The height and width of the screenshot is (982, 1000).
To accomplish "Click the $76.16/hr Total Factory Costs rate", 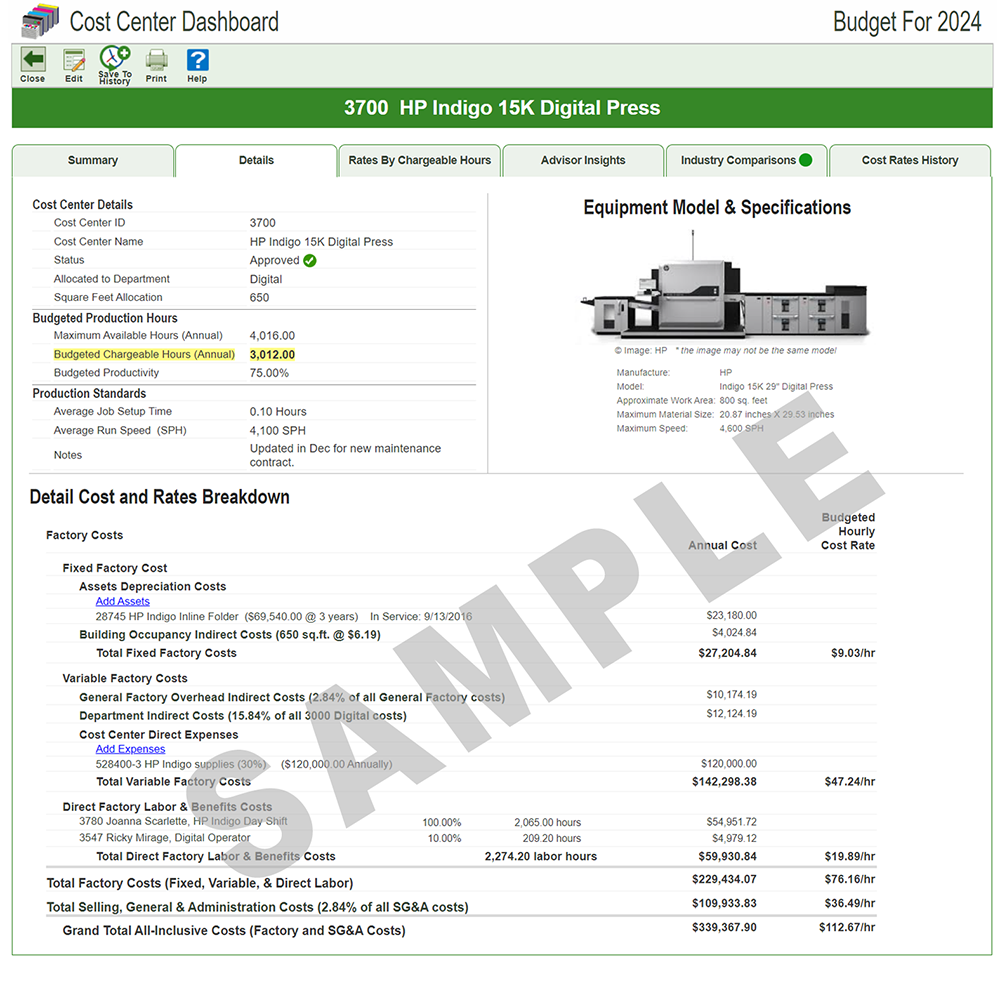I will point(849,879).
